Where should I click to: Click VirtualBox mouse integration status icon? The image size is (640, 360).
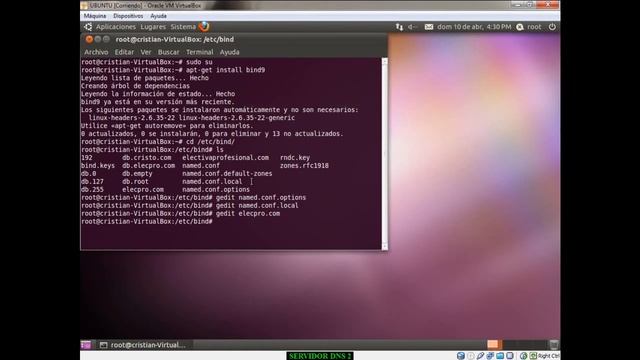tap(523, 356)
